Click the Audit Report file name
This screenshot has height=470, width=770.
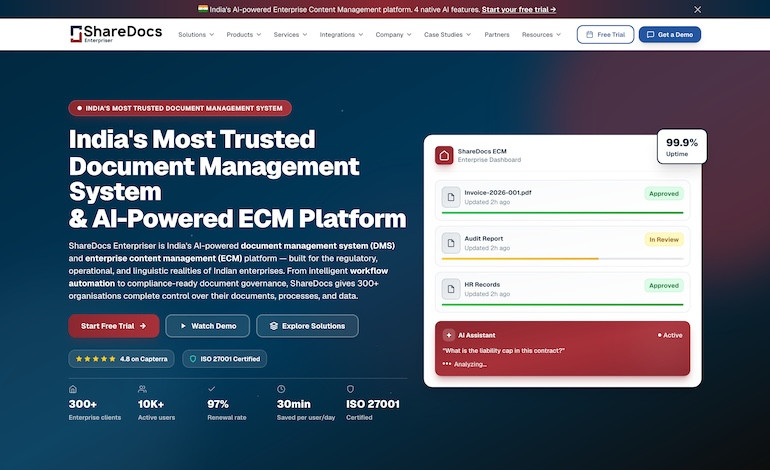(x=484, y=238)
